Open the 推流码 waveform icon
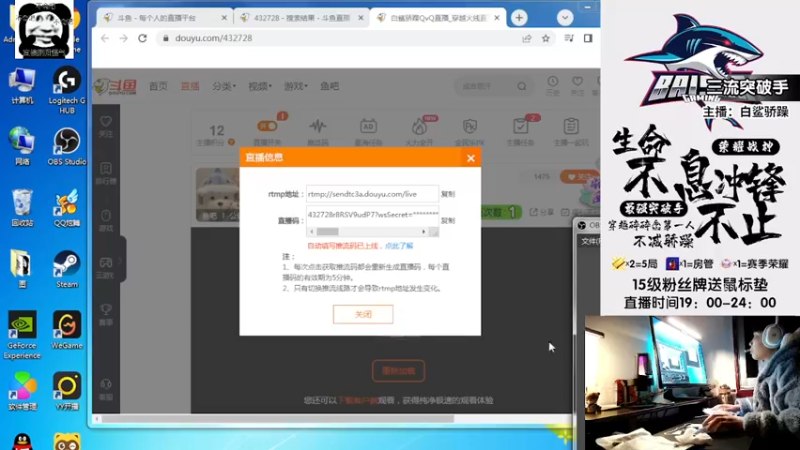 [317, 132]
